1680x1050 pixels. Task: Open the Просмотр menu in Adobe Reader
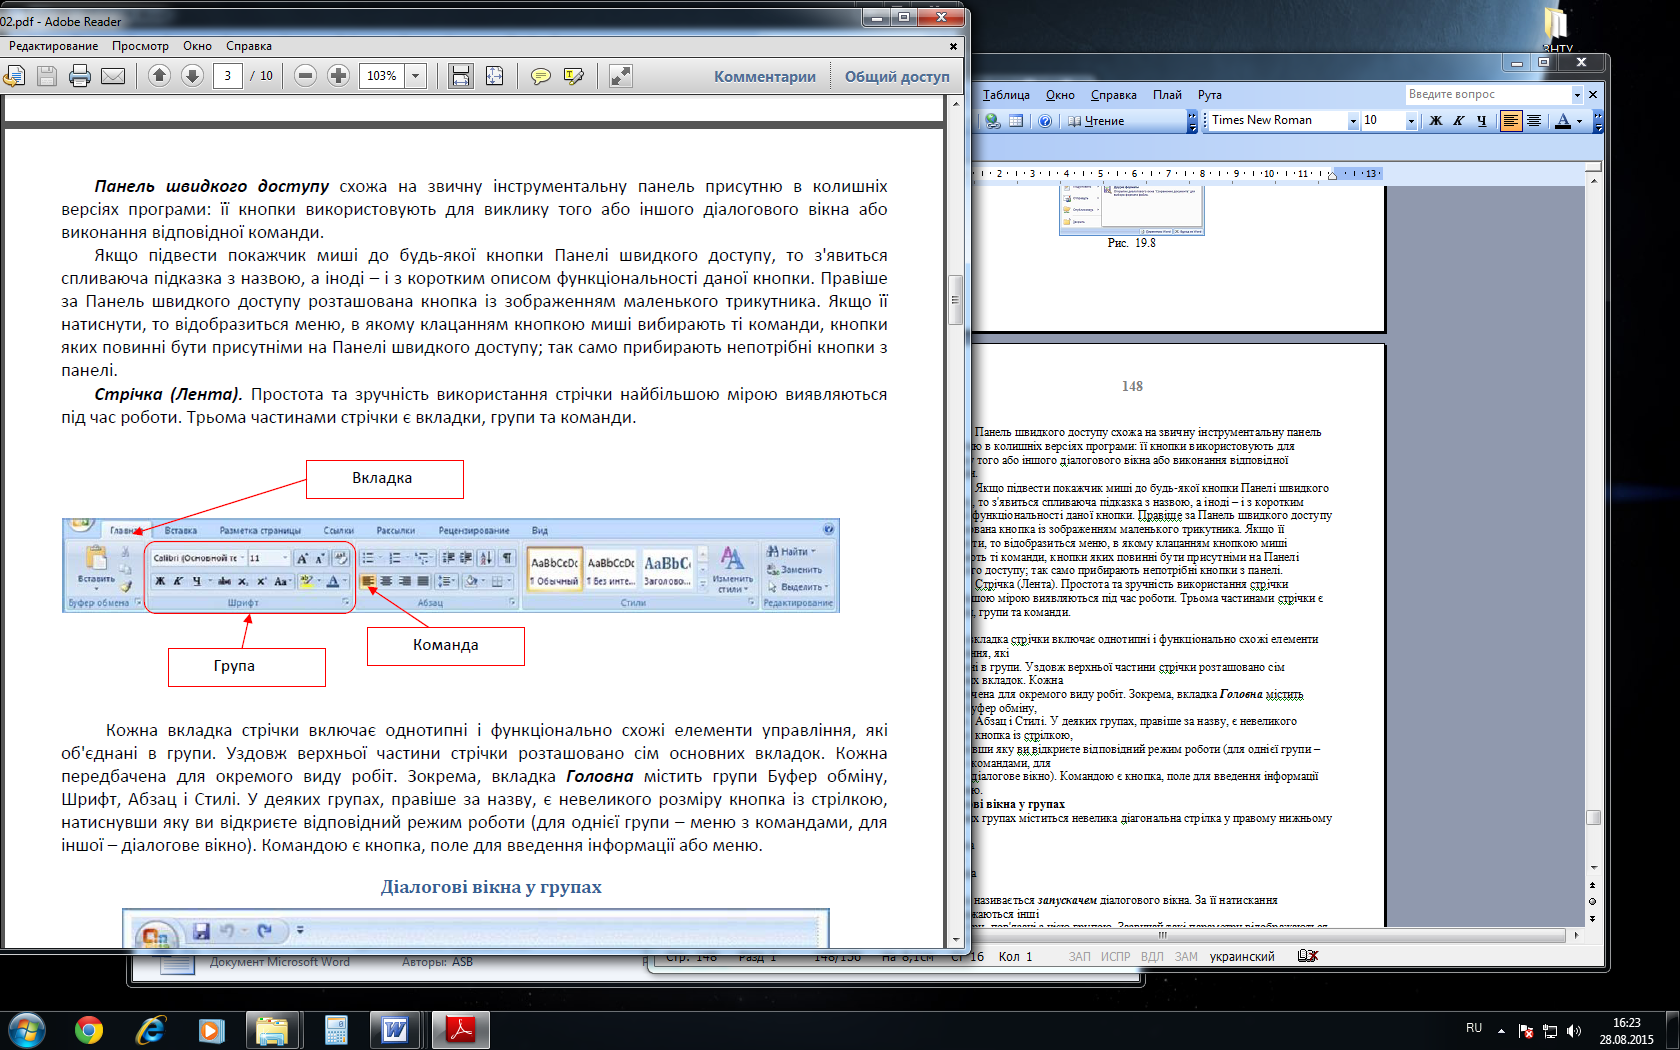point(140,46)
